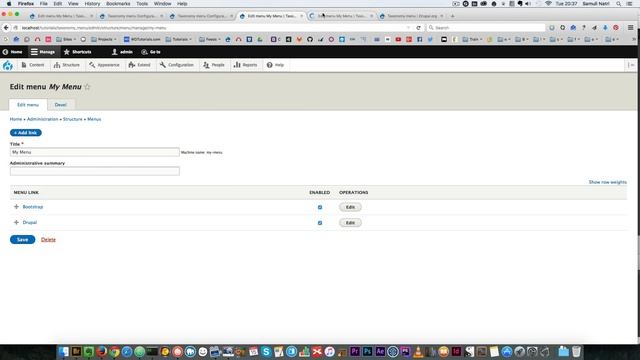Launch Chrome from the dock
The width and height of the screenshot is (640, 360).
point(114,351)
